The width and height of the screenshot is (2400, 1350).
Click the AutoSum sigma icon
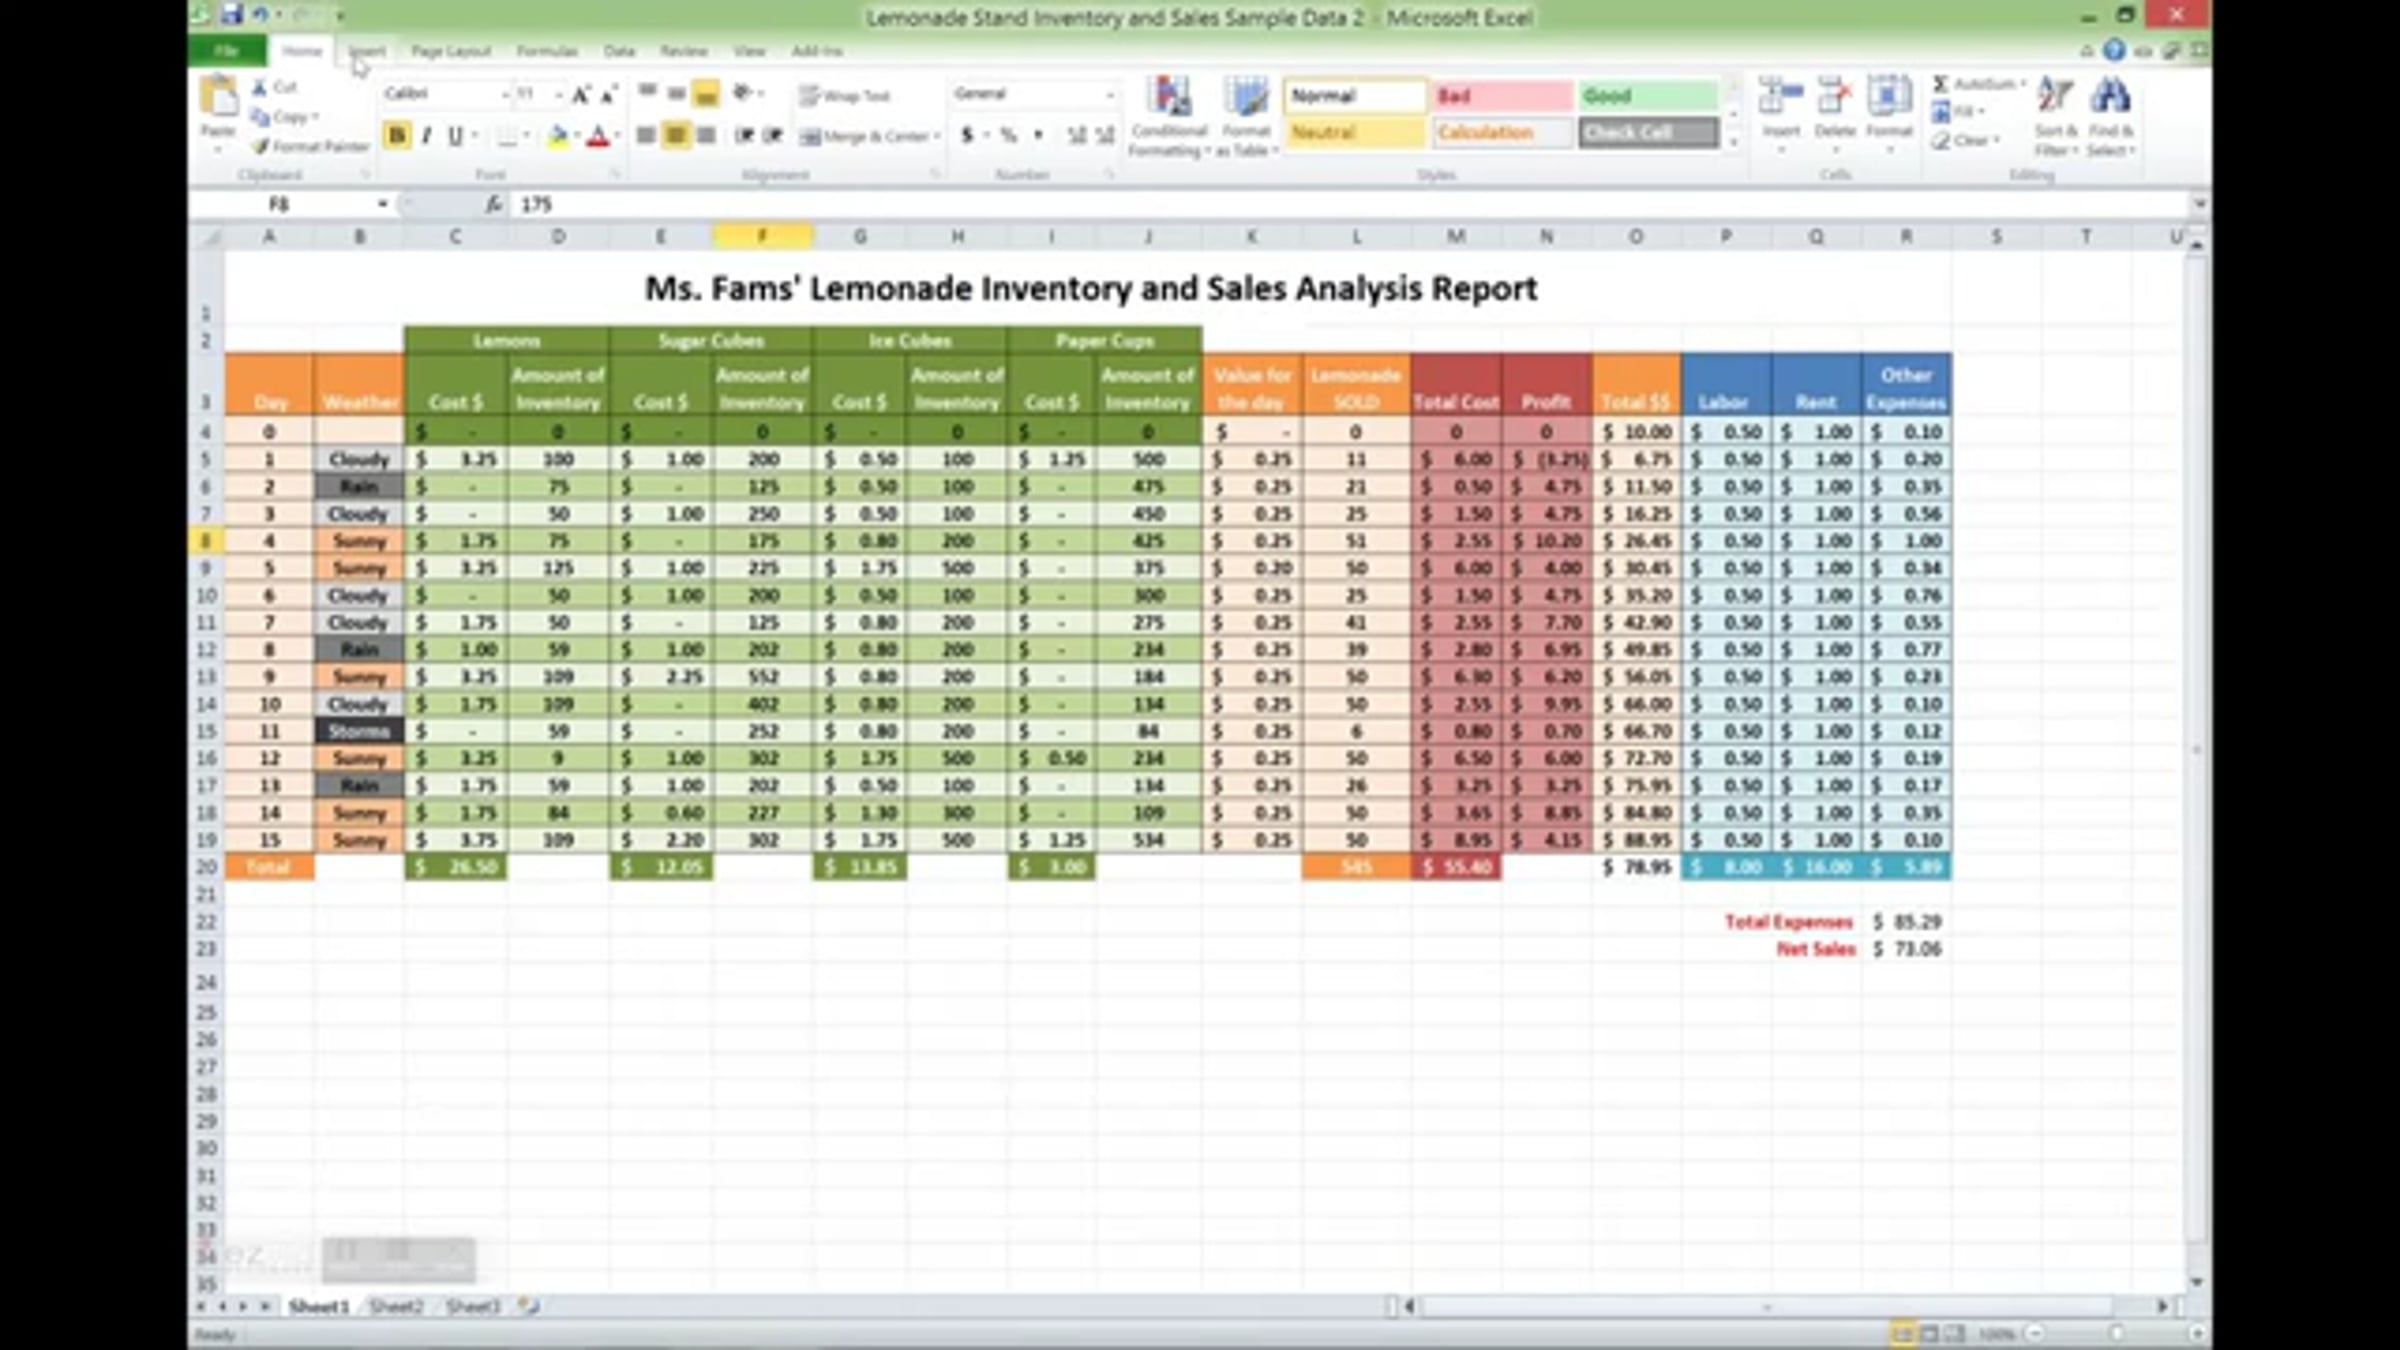pyautogui.click(x=1940, y=84)
